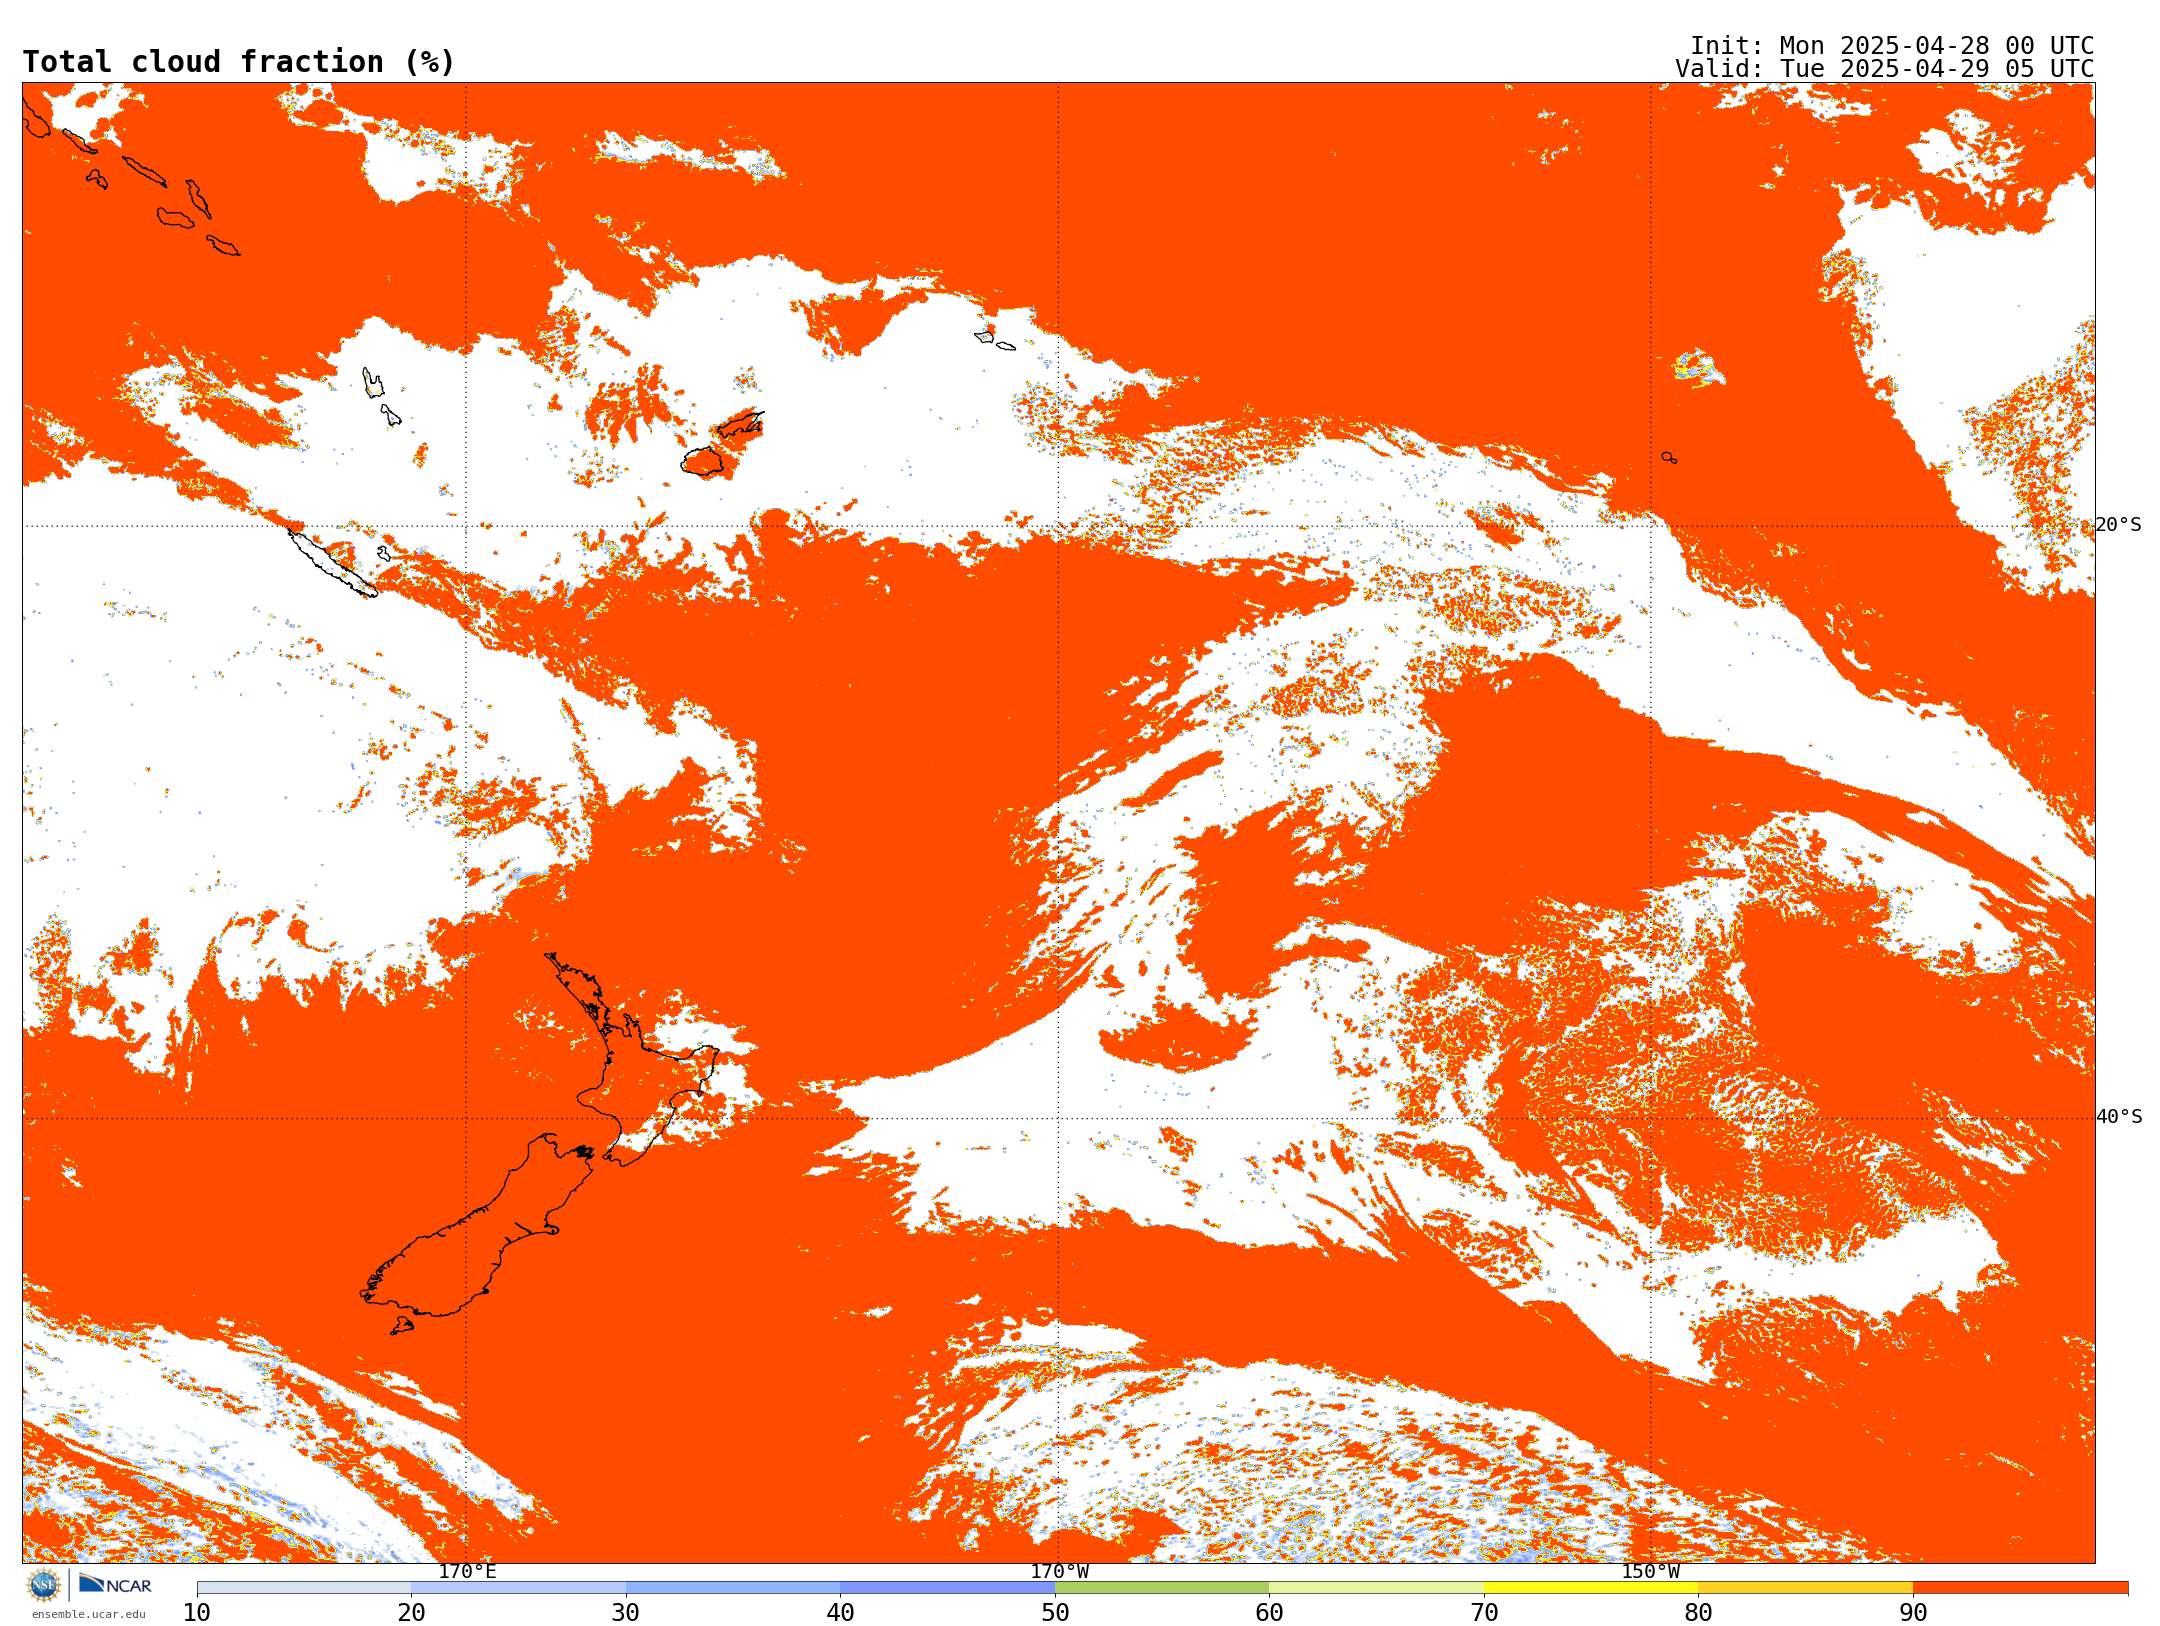Click the 50-60 green colorbar segment
Screen dimensions: 2160x1626
pyautogui.click(x=1162, y=1588)
